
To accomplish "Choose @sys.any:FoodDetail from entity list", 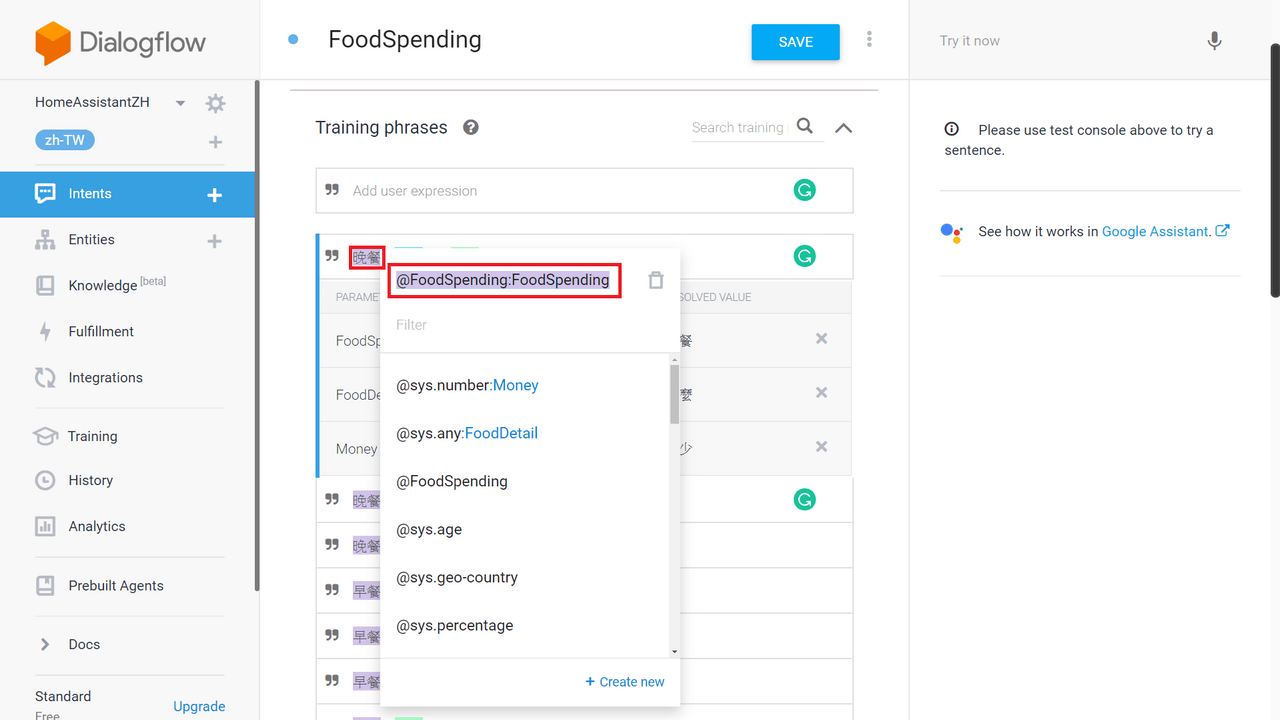I will (x=467, y=433).
